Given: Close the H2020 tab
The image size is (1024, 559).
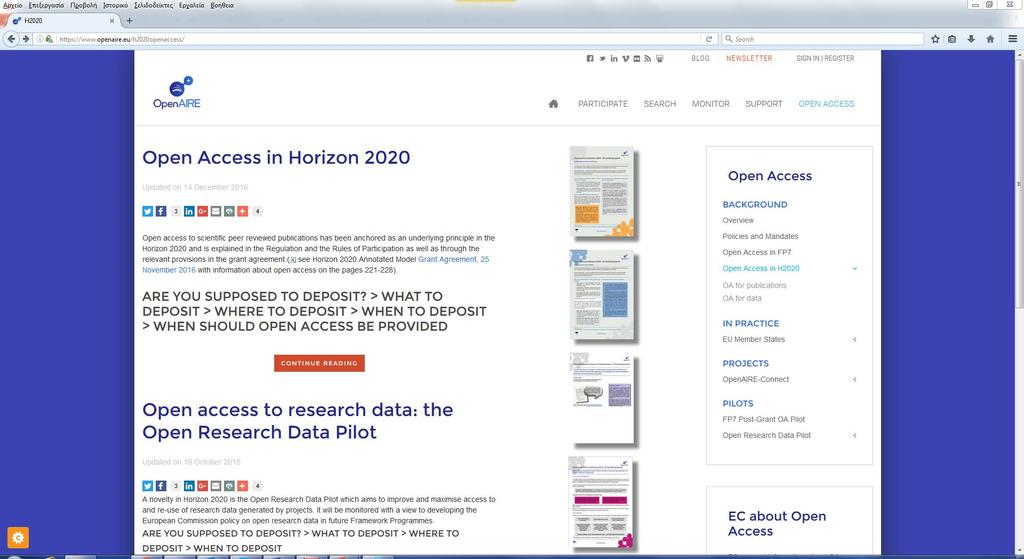Looking at the screenshot, I should (112, 21).
